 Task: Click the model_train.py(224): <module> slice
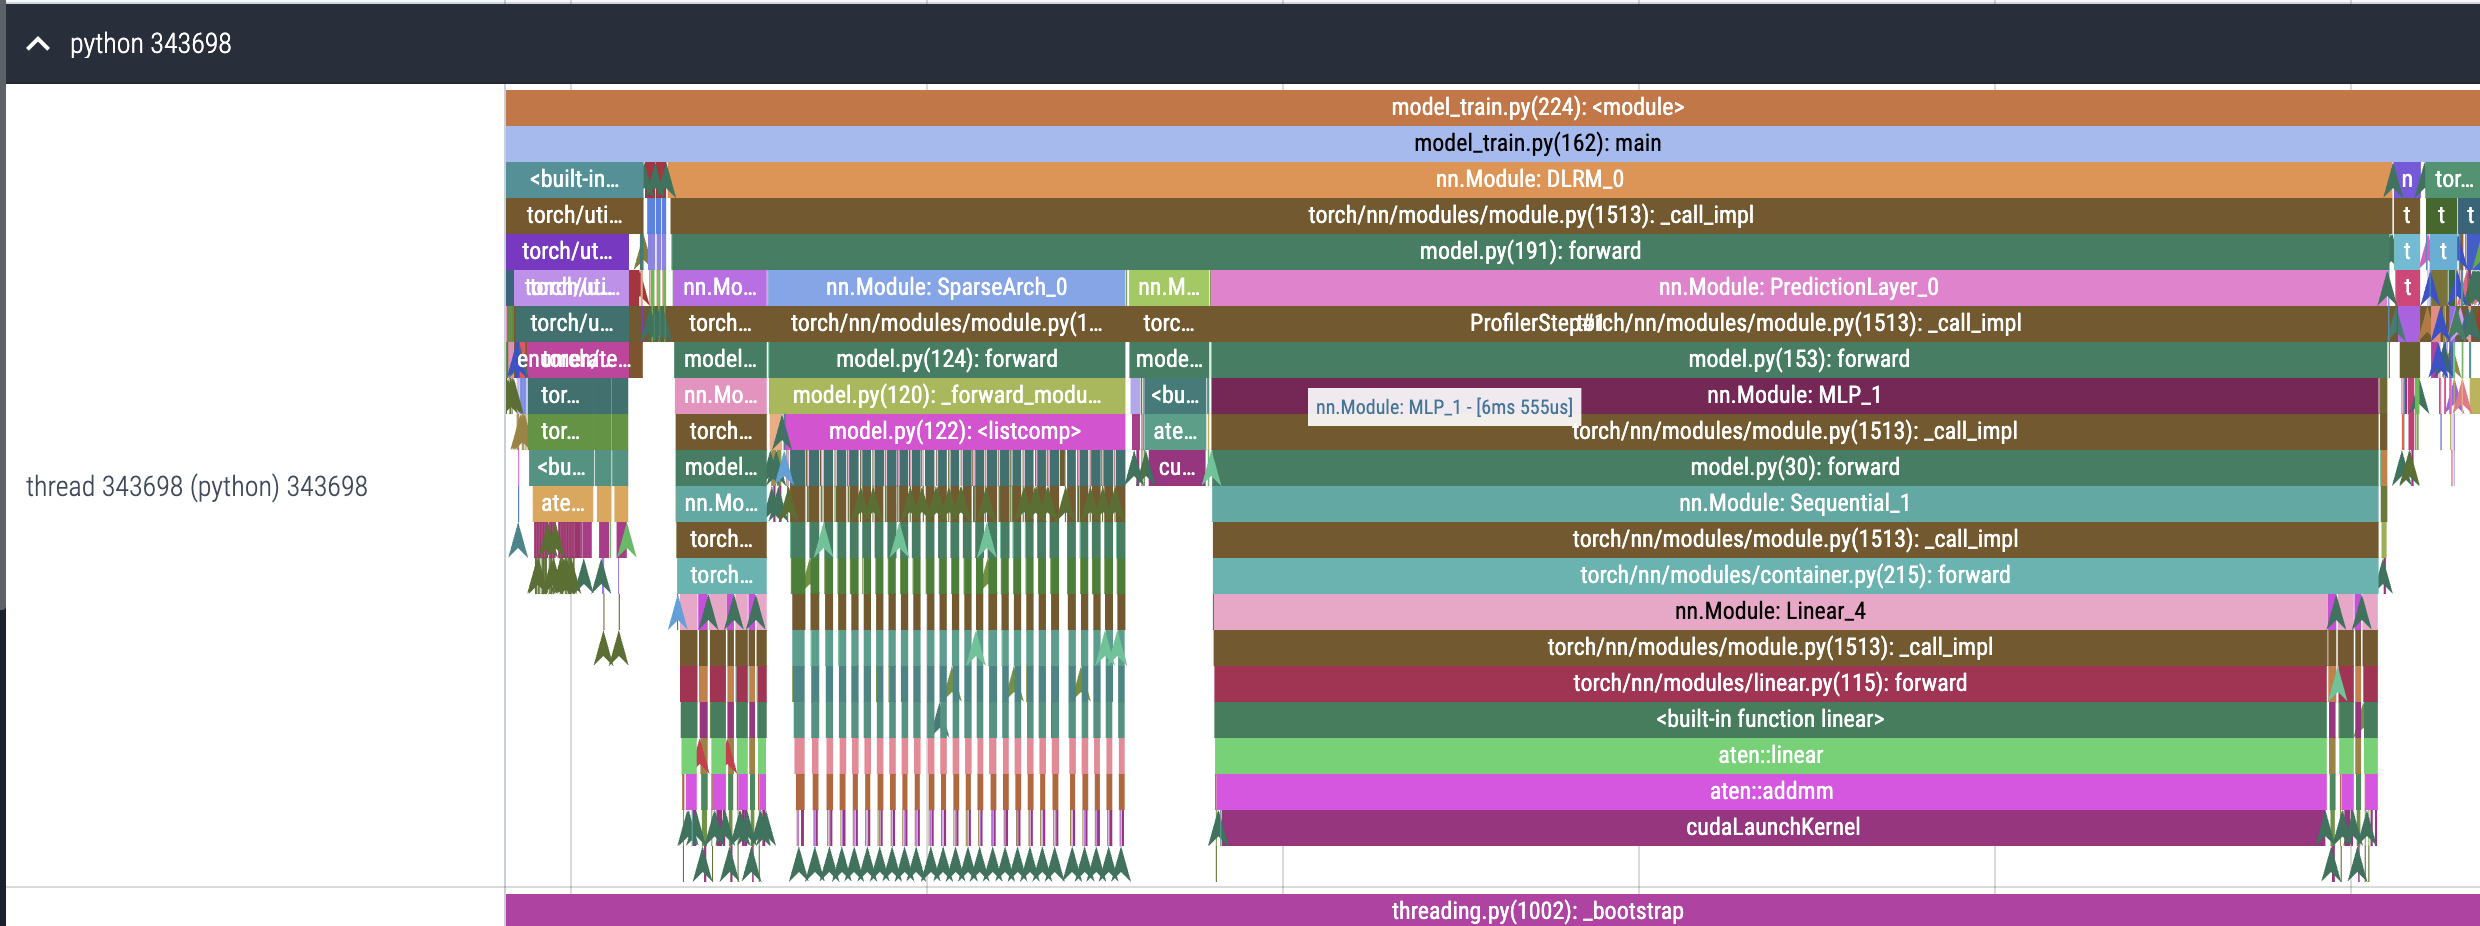pyautogui.click(x=1492, y=107)
